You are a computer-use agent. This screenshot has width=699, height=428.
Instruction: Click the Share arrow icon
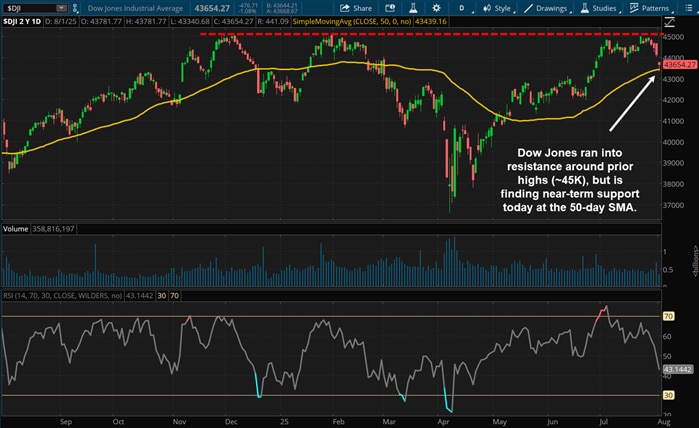[345, 8]
